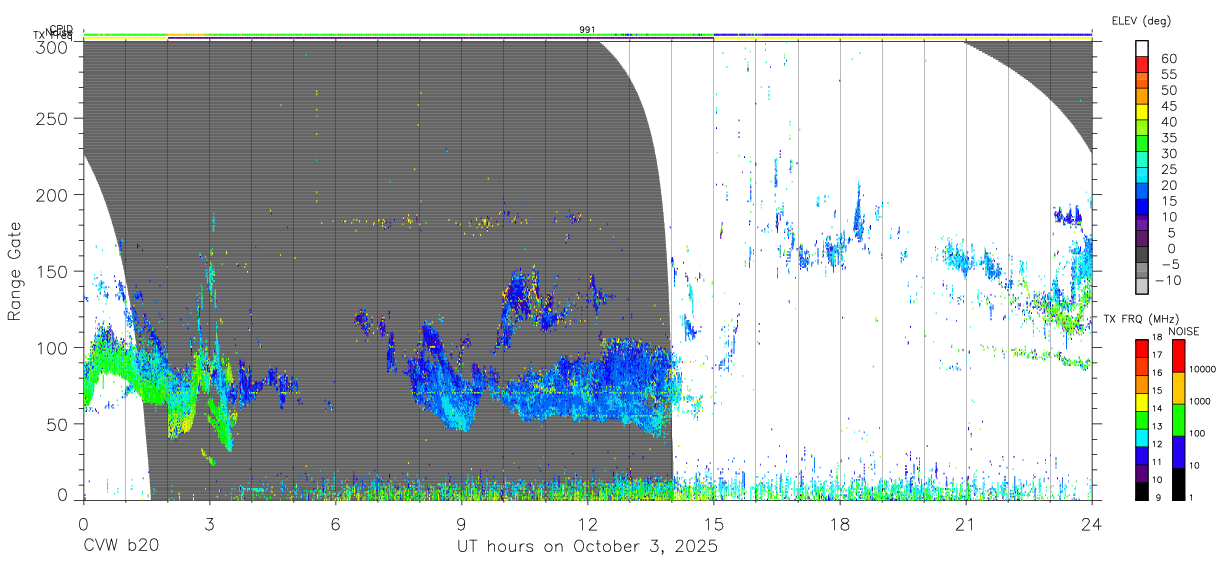Pick the yellow 14–15 MHz TX FRQ segment
1228x567 pixels.
[x=1141, y=401]
